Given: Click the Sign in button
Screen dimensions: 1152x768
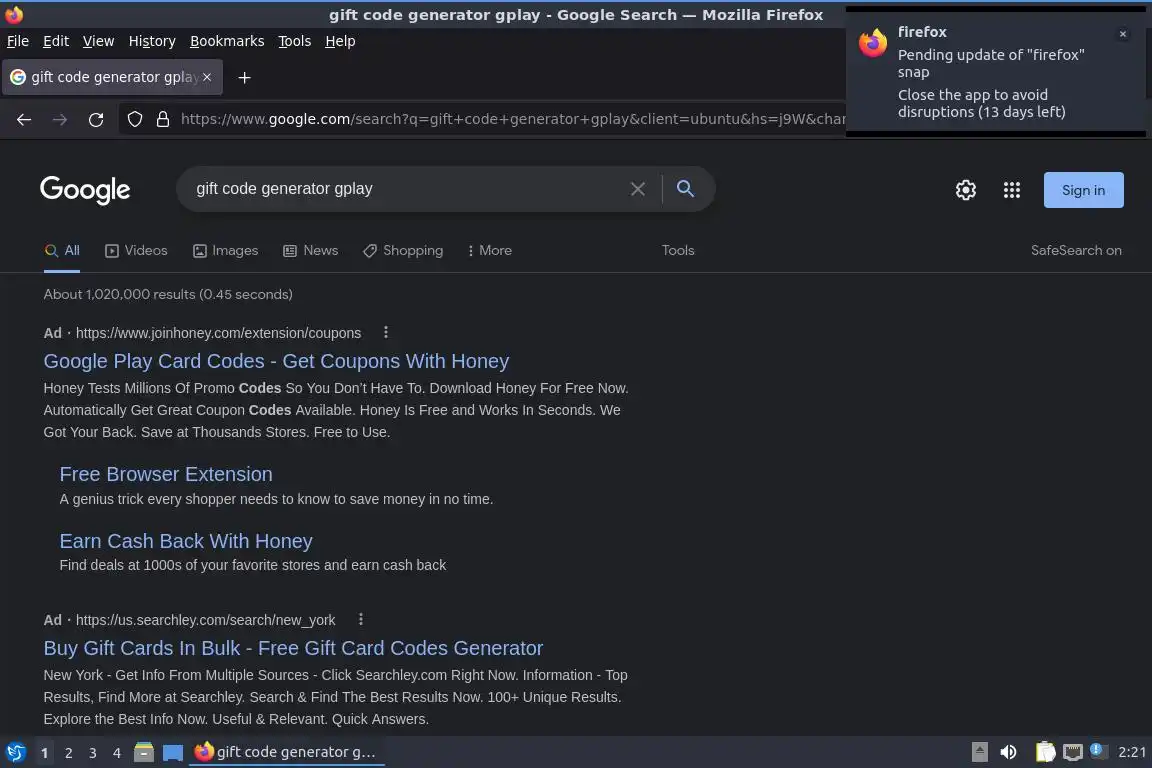Looking at the screenshot, I should point(1084,190).
